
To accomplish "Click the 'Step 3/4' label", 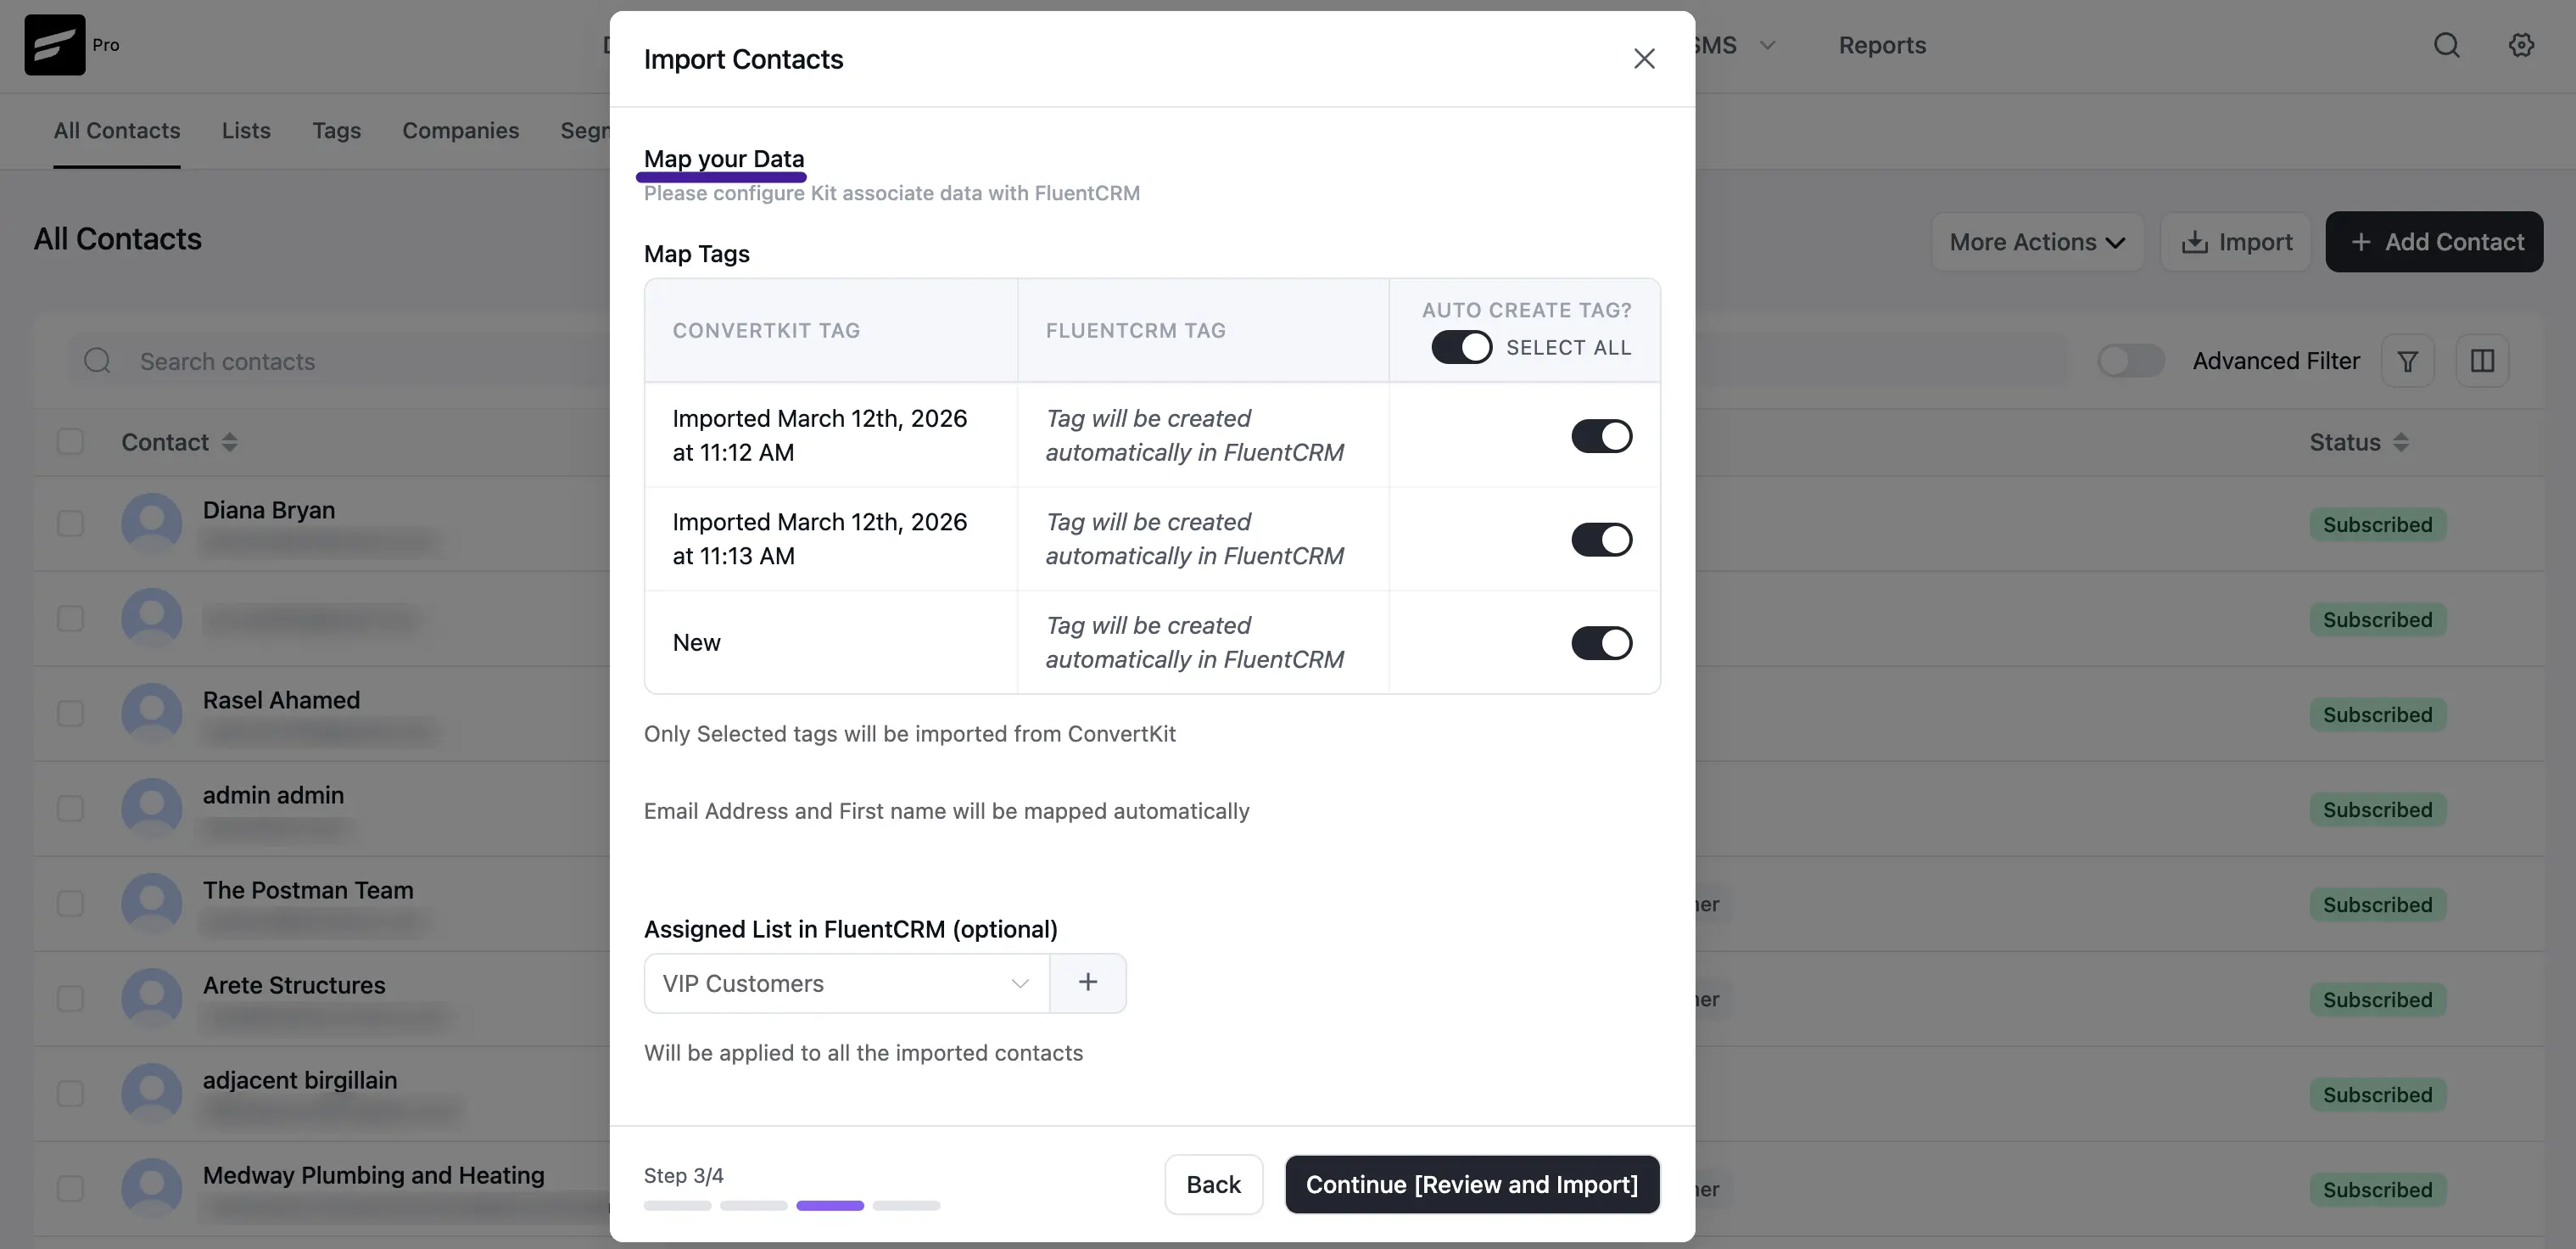I will pos(683,1176).
